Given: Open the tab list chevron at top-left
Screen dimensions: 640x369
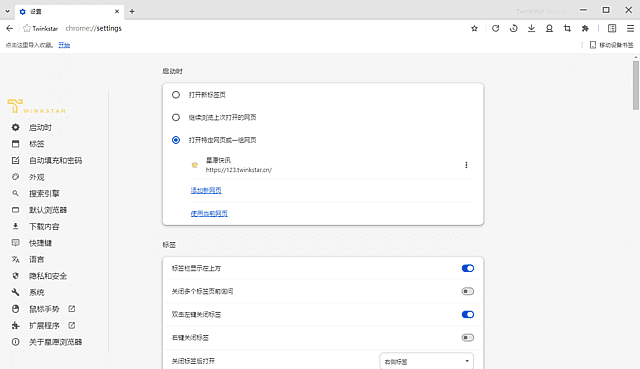Looking at the screenshot, I should (x=7, y=11).
